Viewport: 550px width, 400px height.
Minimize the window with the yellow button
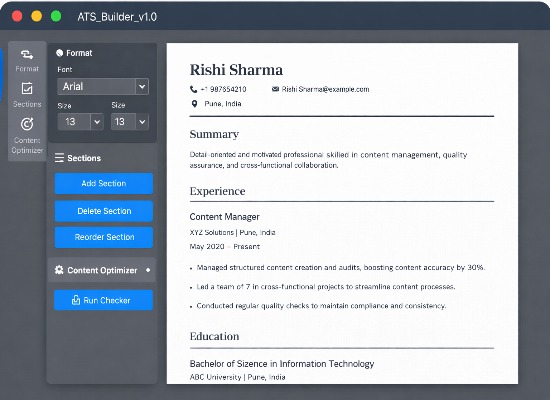(x=36, y=16)
